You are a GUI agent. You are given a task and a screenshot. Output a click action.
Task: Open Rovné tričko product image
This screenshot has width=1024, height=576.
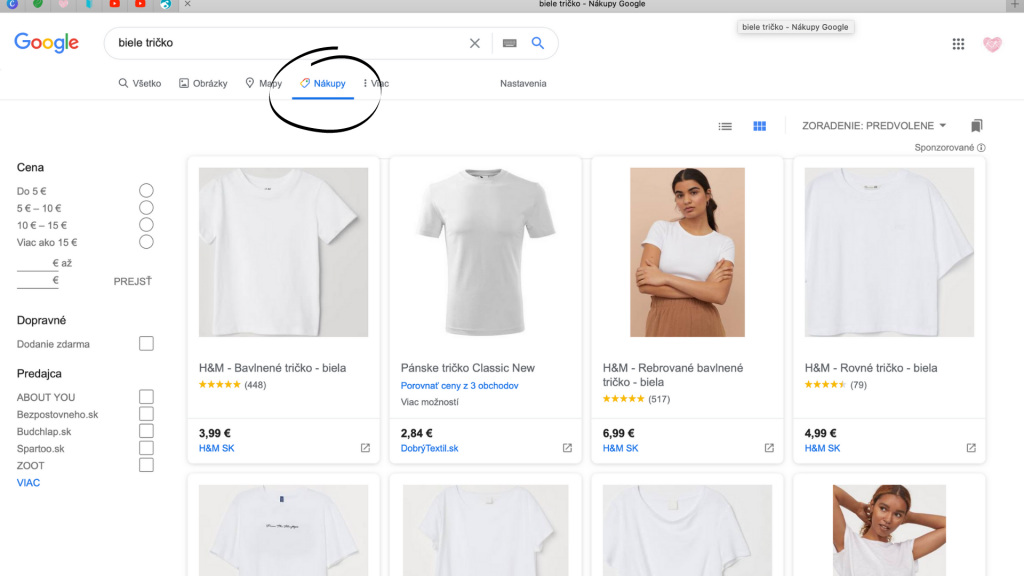(x=889, y=252)
